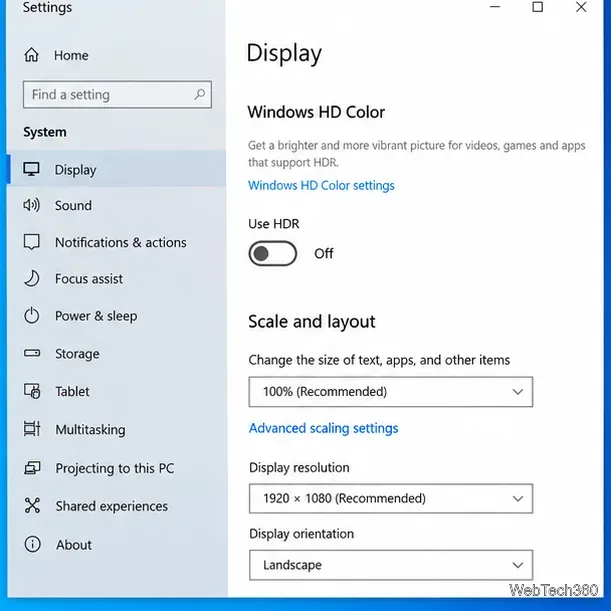Open Projecting to this PC settings
Viewport: 611px width, 611px height.
click(x=117, y=468)
